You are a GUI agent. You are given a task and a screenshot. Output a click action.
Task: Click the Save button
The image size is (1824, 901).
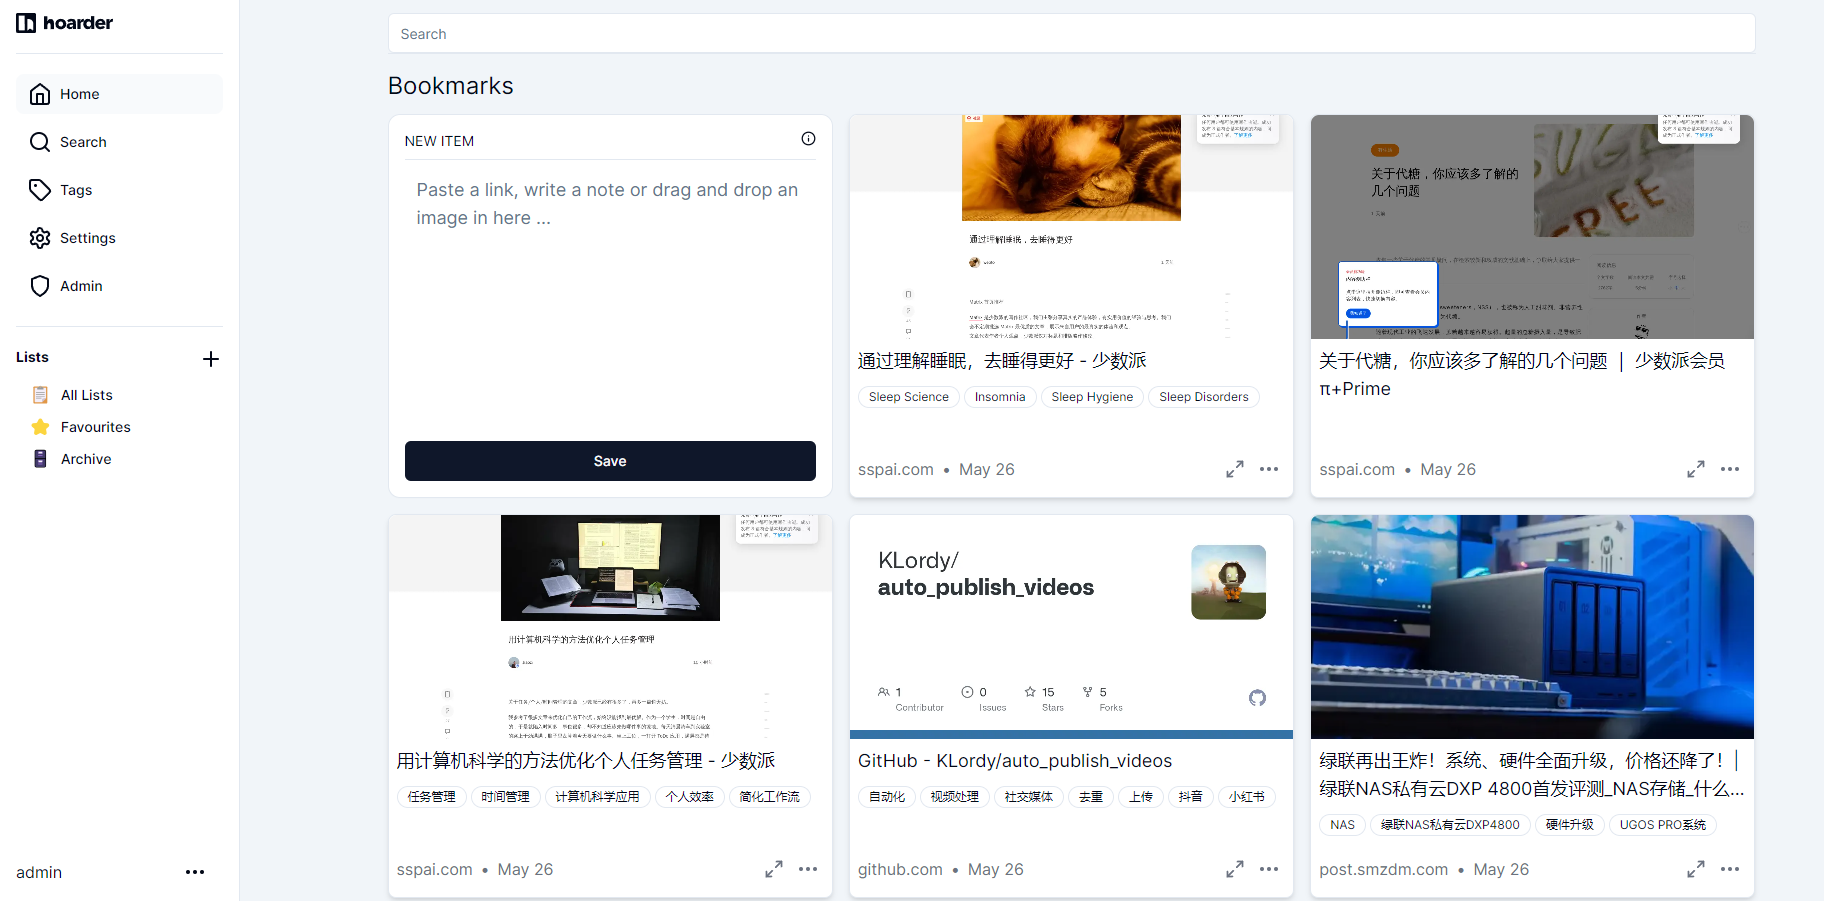[x=610, y=461]
